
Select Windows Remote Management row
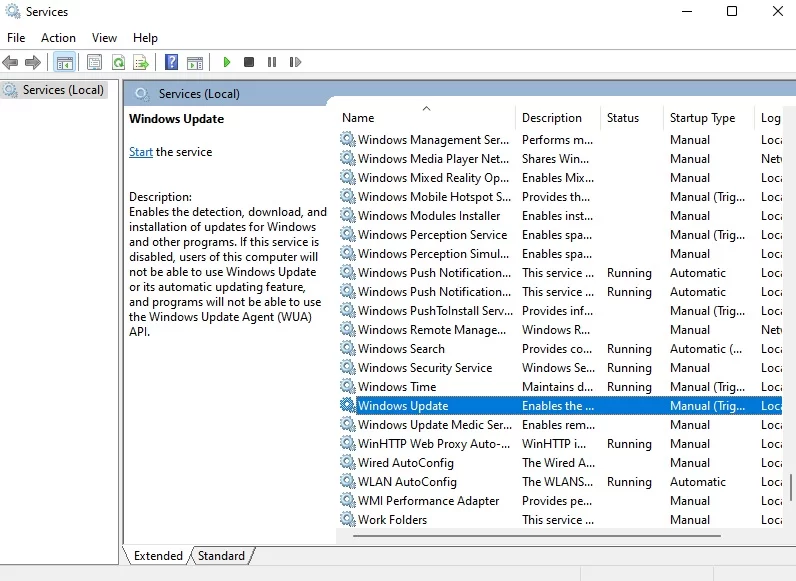(560, 330)
